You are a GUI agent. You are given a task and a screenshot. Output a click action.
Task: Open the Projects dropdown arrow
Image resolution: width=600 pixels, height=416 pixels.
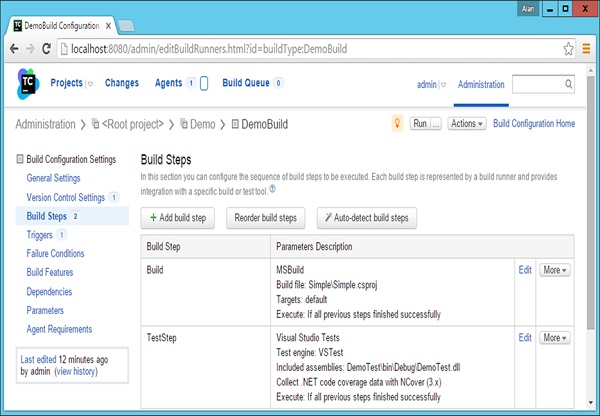tap(90, 85)
